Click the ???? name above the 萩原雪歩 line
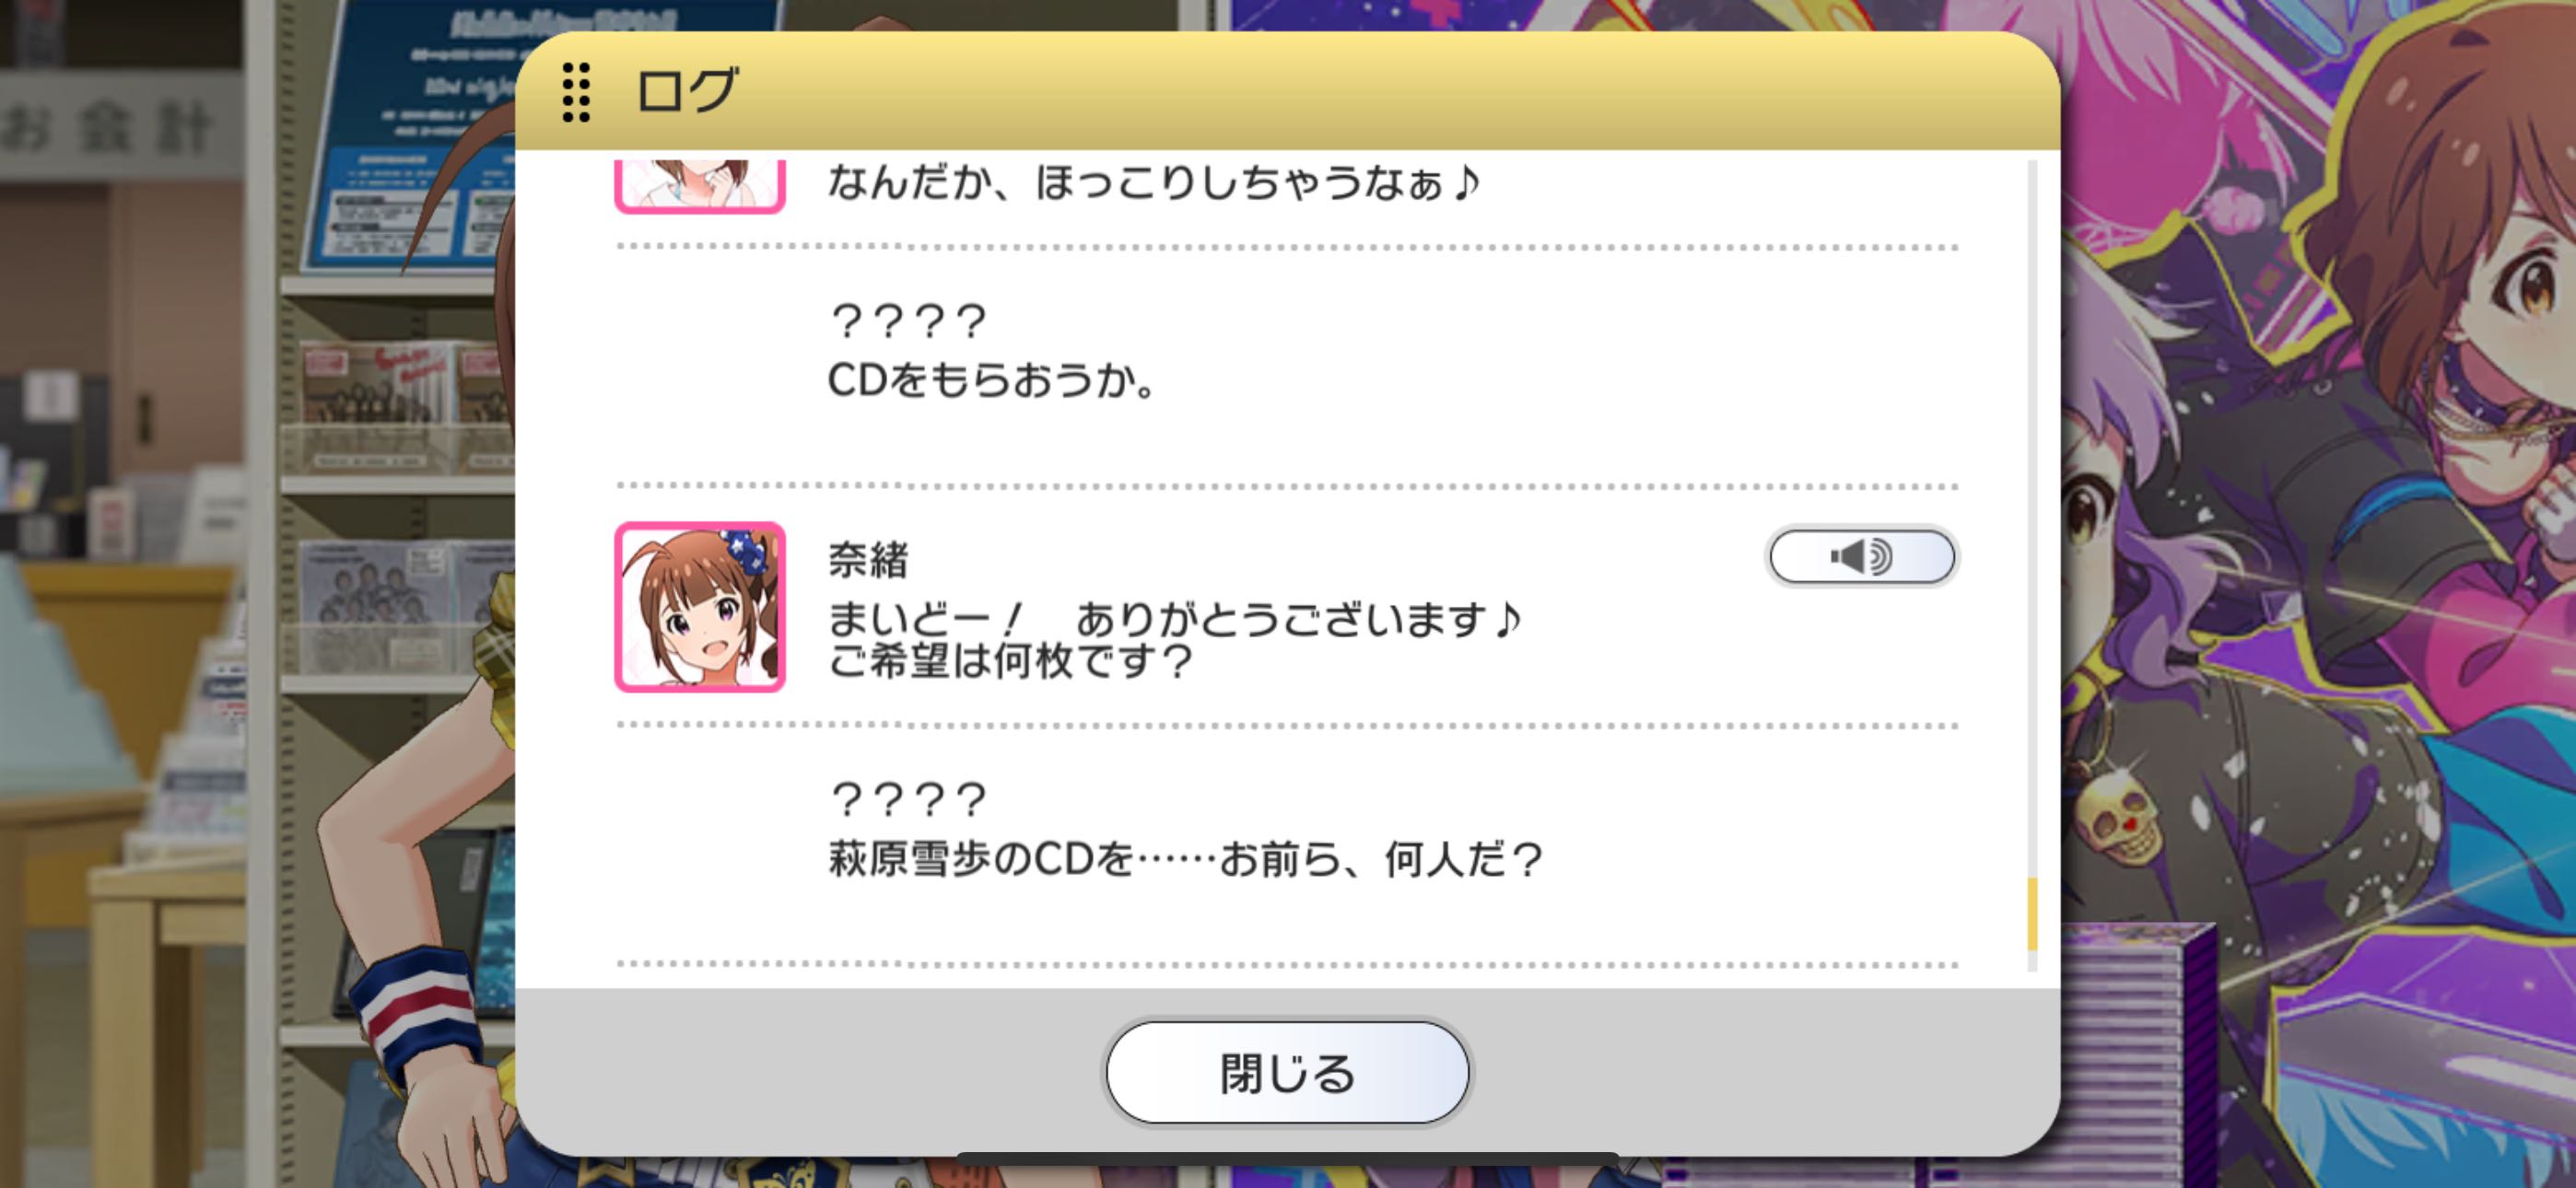 (908, 799)
